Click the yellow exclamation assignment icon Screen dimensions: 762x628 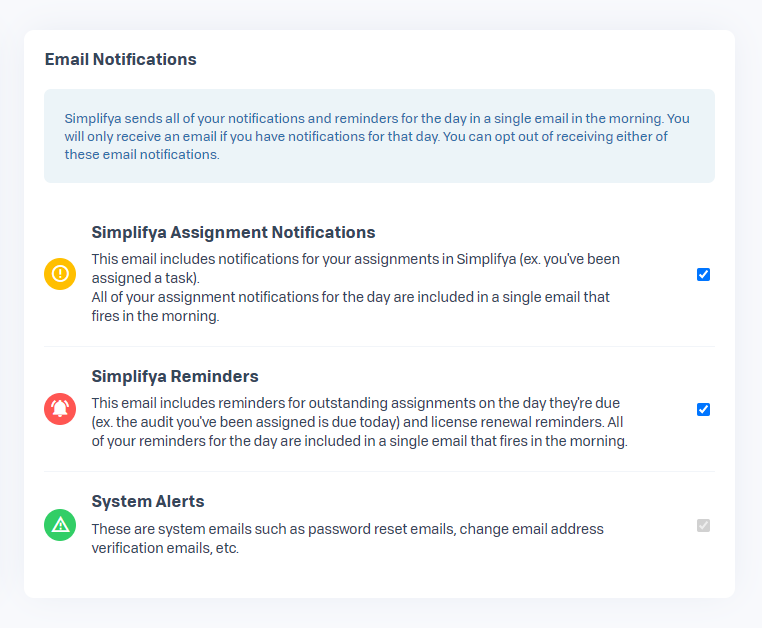click(x=60, y=273)
